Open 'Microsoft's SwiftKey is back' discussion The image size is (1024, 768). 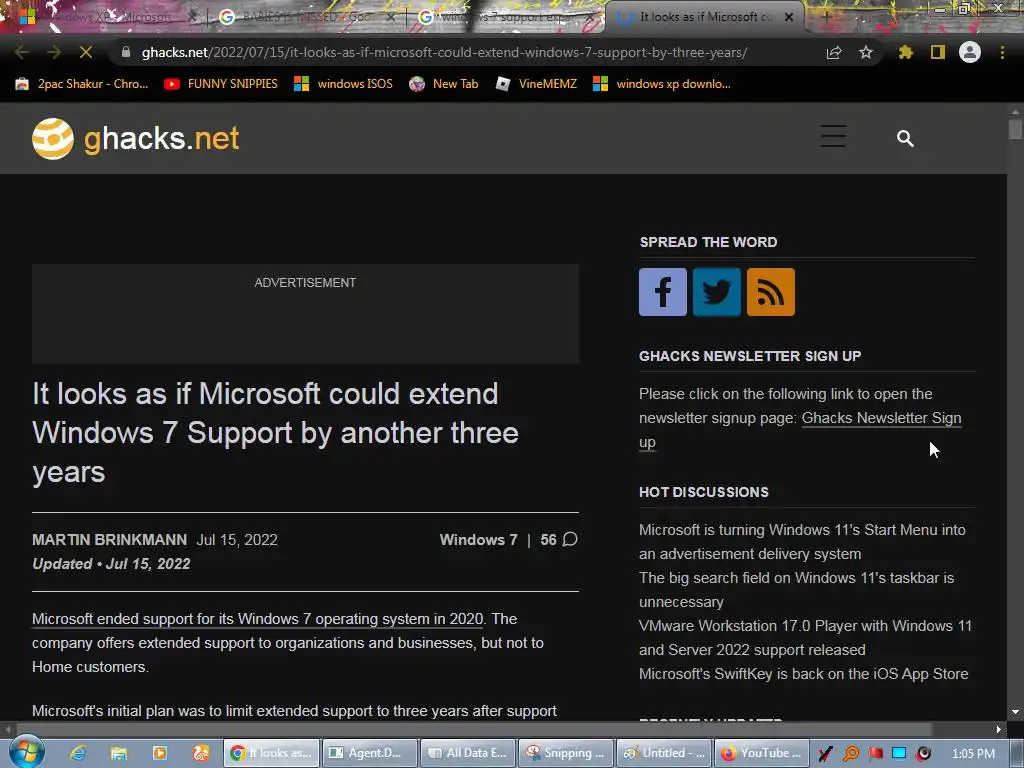[x=803, y=674]
